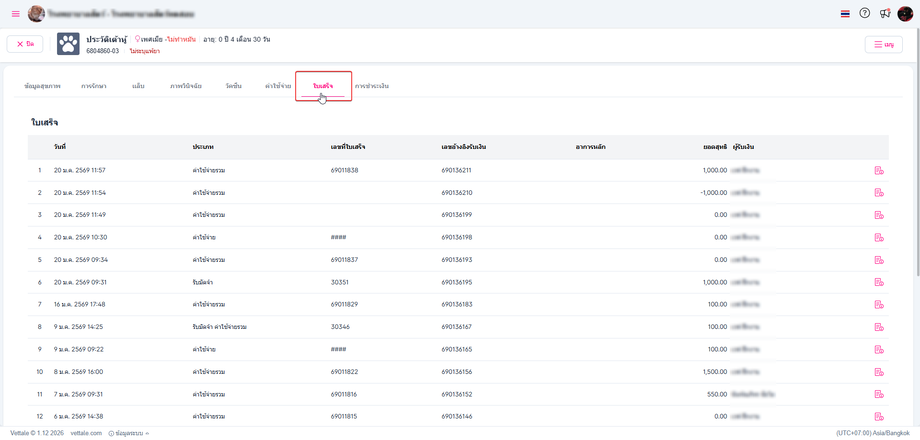Image resolution: width=920 pixels, height=440 pixels.
Task: Click the 550.00 amount cell
Action: [718, 394]
